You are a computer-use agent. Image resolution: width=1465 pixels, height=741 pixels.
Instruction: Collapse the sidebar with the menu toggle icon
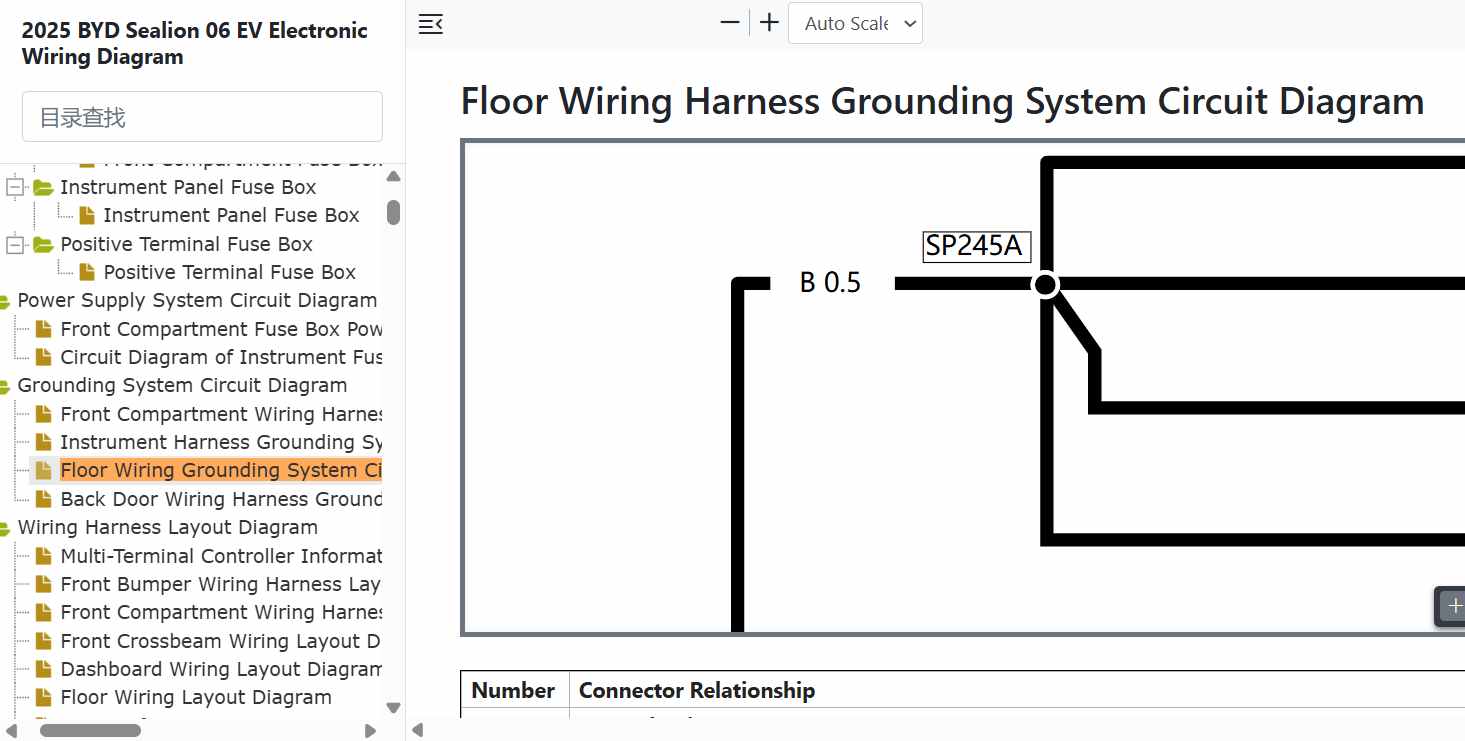[x=430, y=24]
